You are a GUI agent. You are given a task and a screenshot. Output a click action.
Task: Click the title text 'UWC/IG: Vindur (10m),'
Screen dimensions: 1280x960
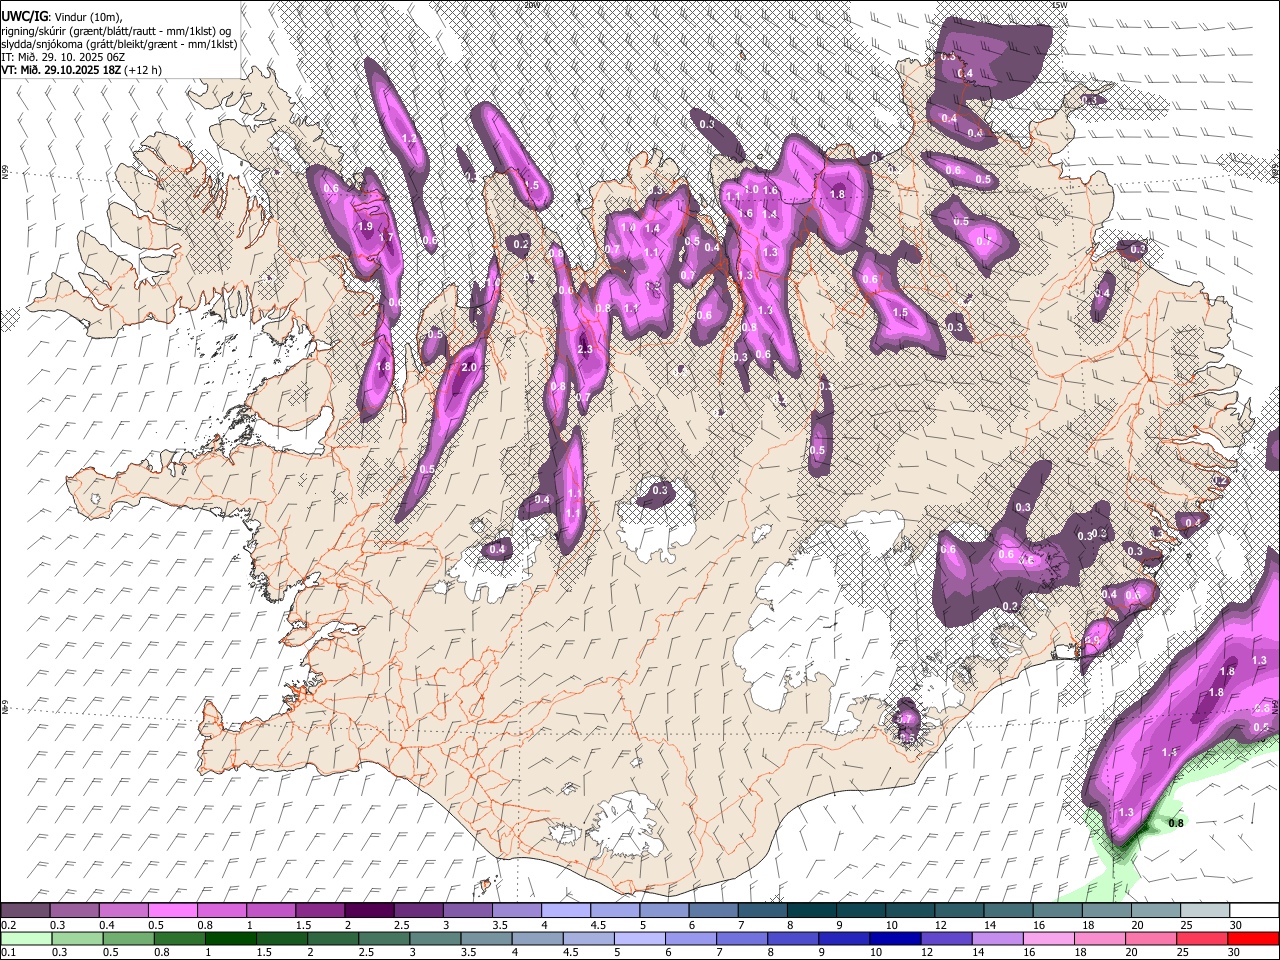(x=61, y=17)
